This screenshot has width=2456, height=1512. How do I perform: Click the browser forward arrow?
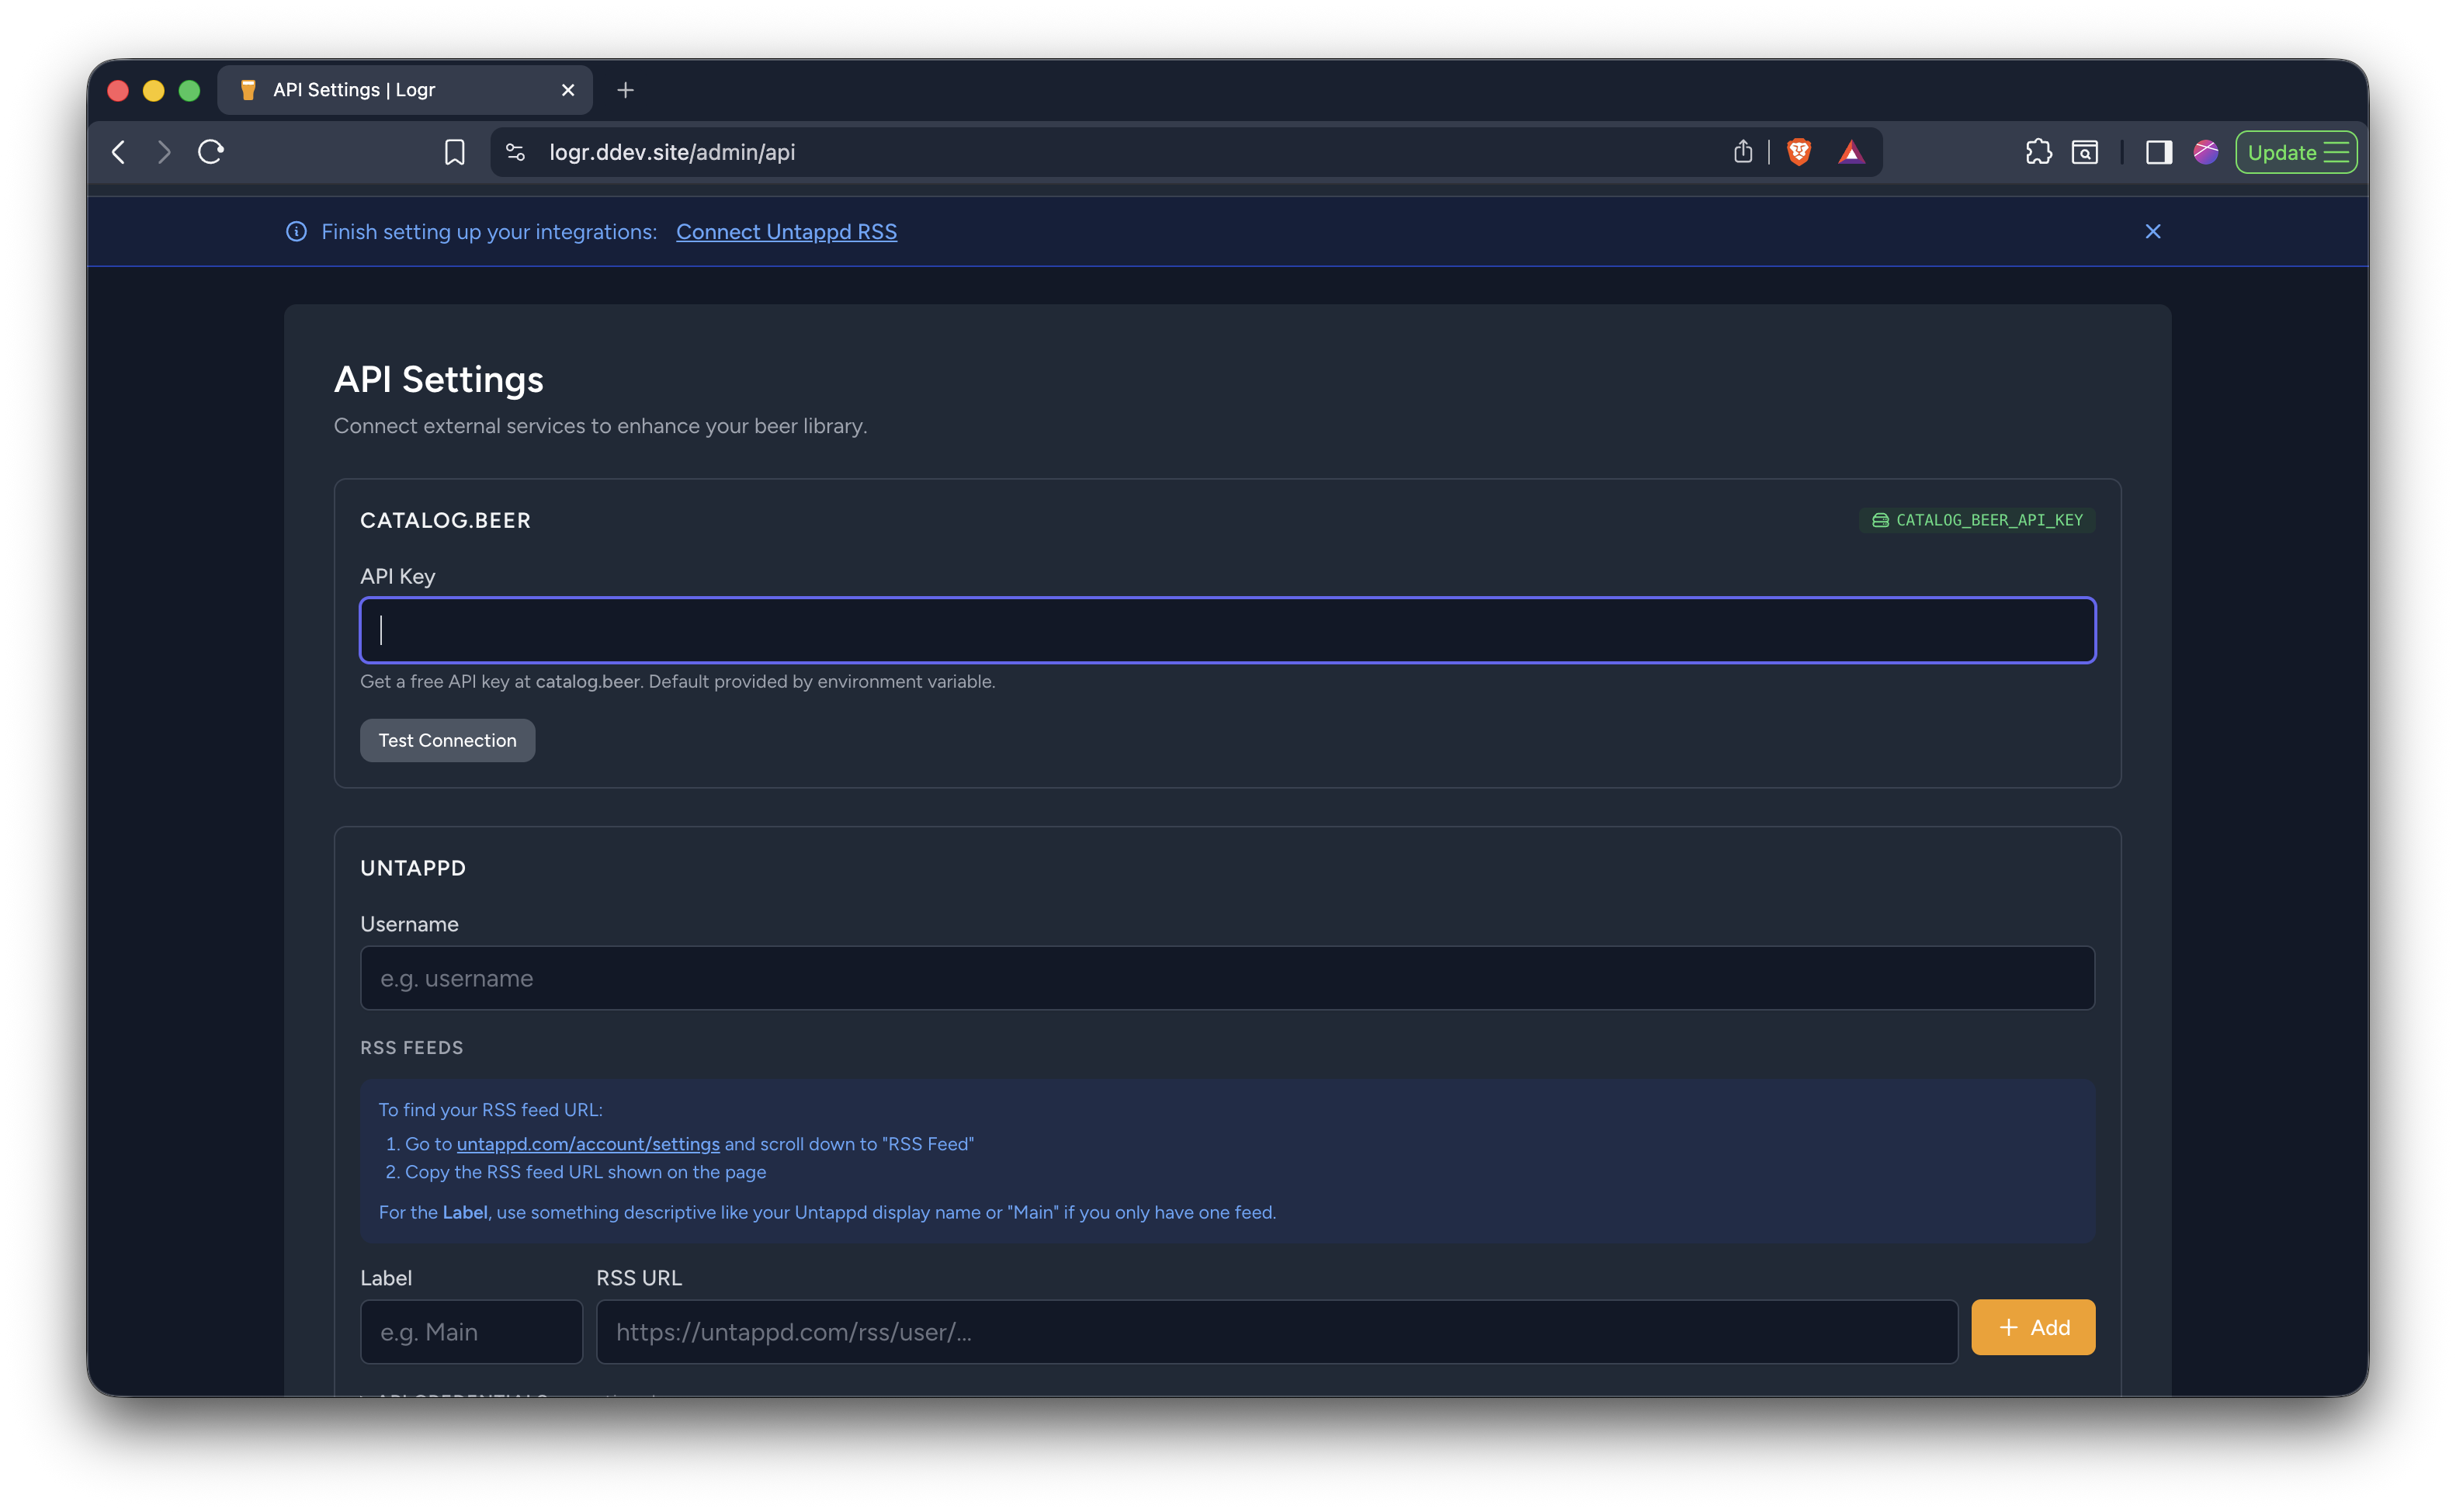tap(164, 152)
